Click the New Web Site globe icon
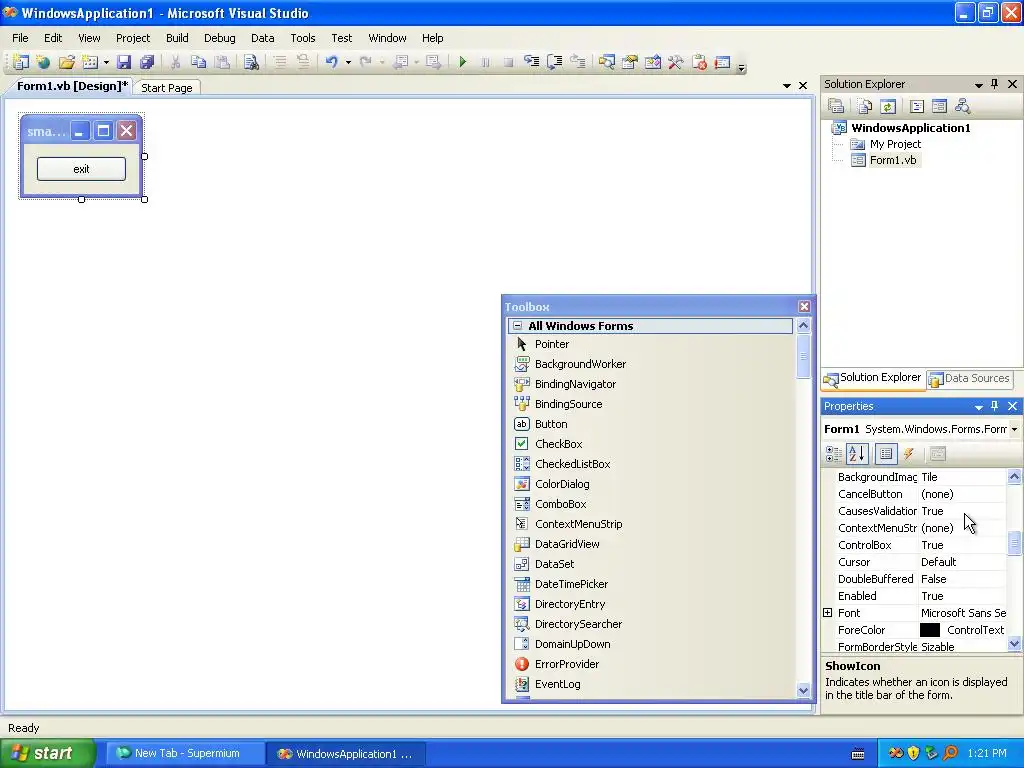This screenshot has height=768, width=1024. pos(44,62)
